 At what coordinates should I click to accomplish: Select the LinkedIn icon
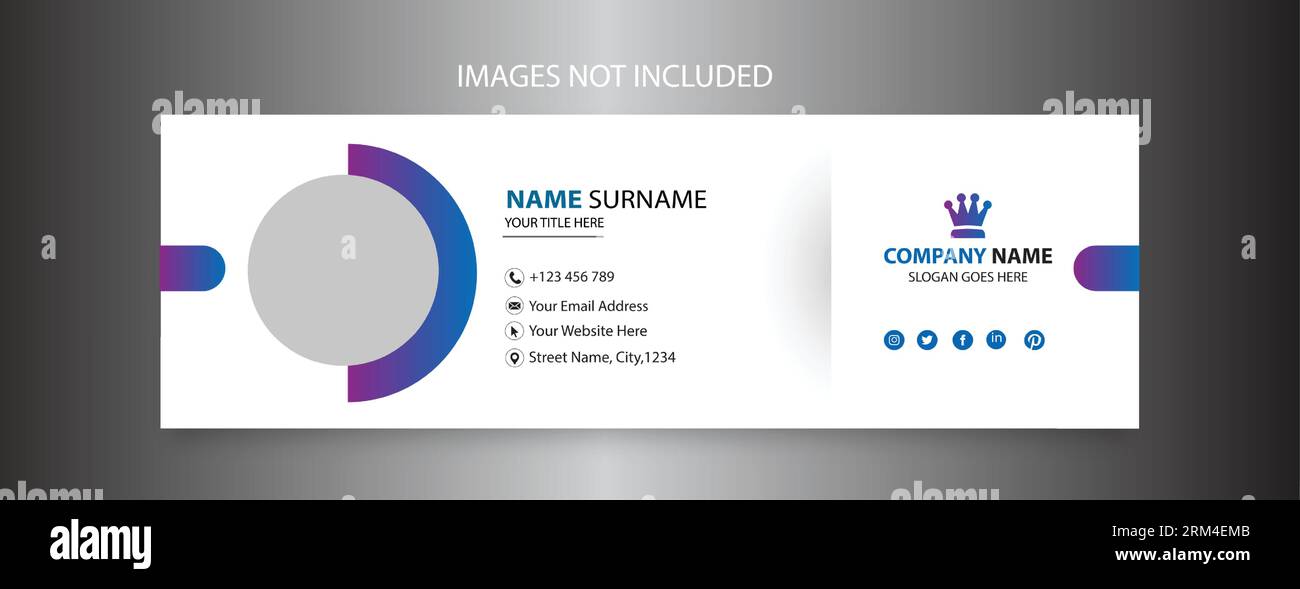pyautogui.click(x=996, y=339)
